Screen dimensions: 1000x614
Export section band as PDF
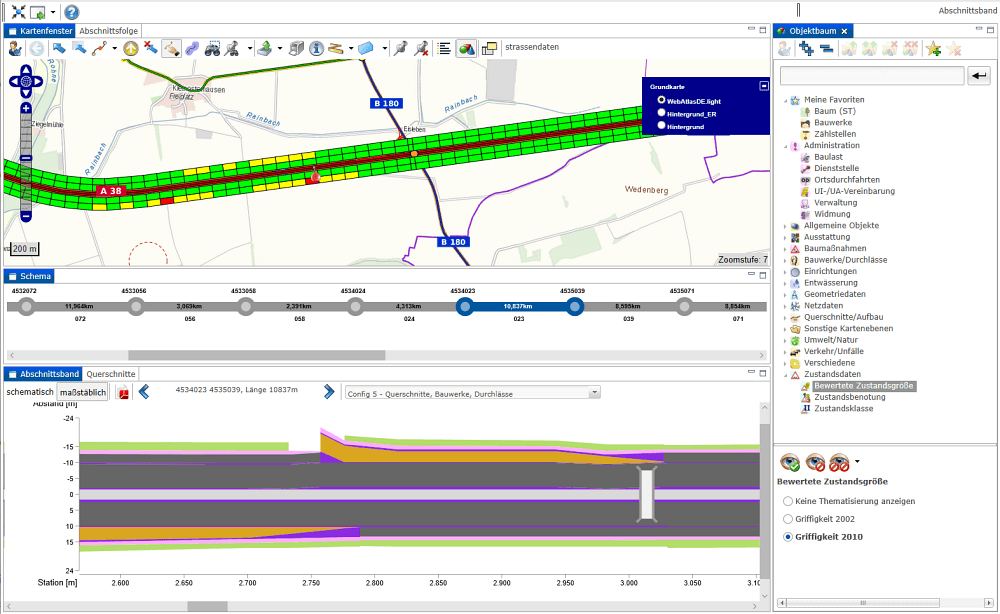pyautogui.click(x=123, y=392)
